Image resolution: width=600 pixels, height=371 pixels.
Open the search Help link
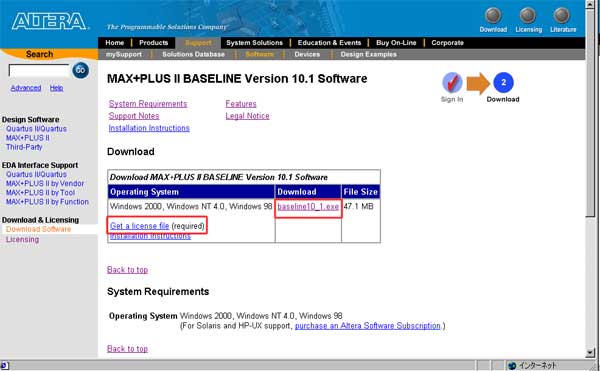pos(56,88)
